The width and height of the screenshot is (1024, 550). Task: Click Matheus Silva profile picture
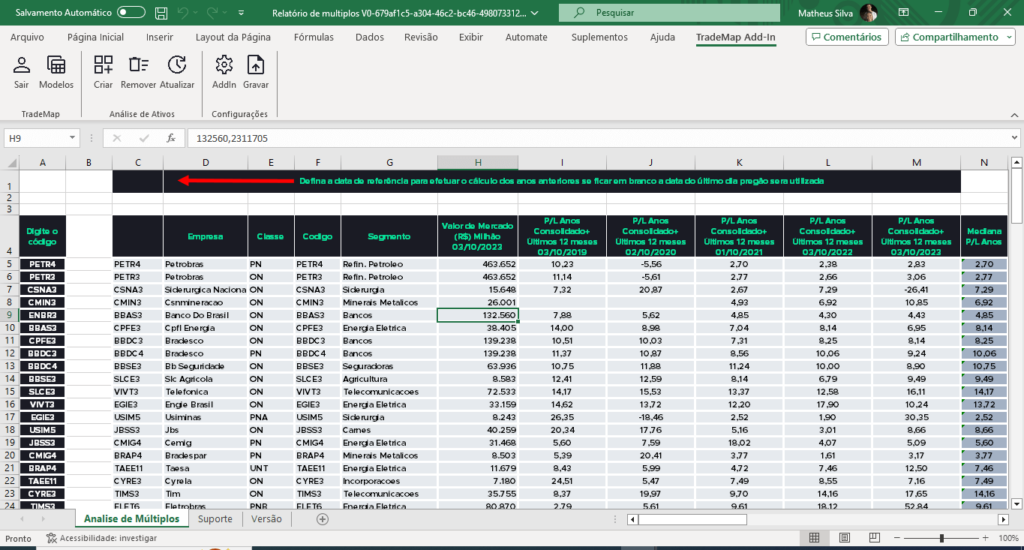tap(869, 12)
